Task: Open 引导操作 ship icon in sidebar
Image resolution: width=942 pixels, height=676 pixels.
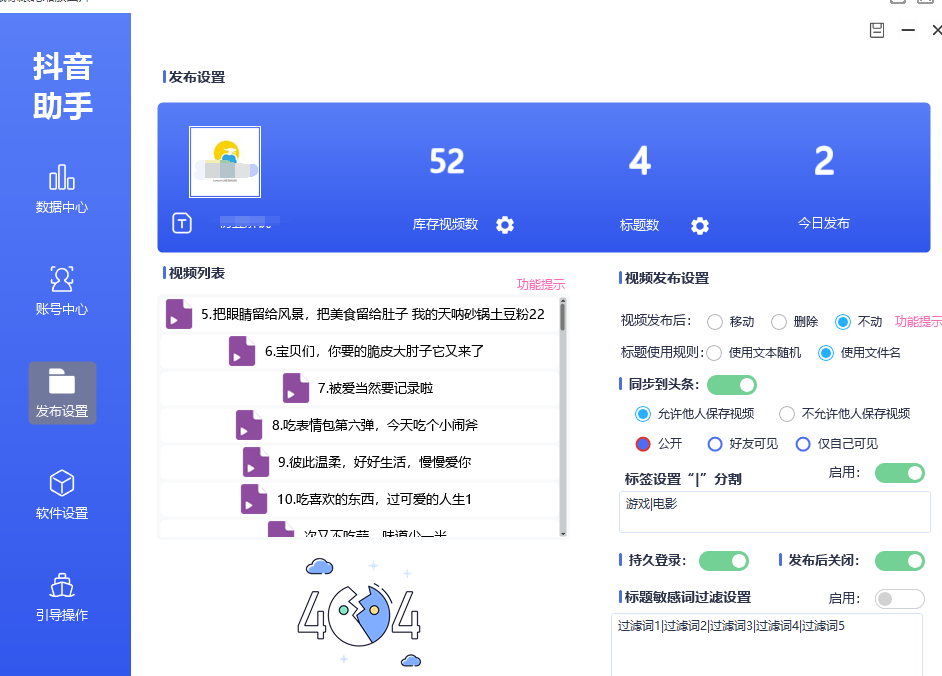Action: pyautogui.click(x=62, y=585)
